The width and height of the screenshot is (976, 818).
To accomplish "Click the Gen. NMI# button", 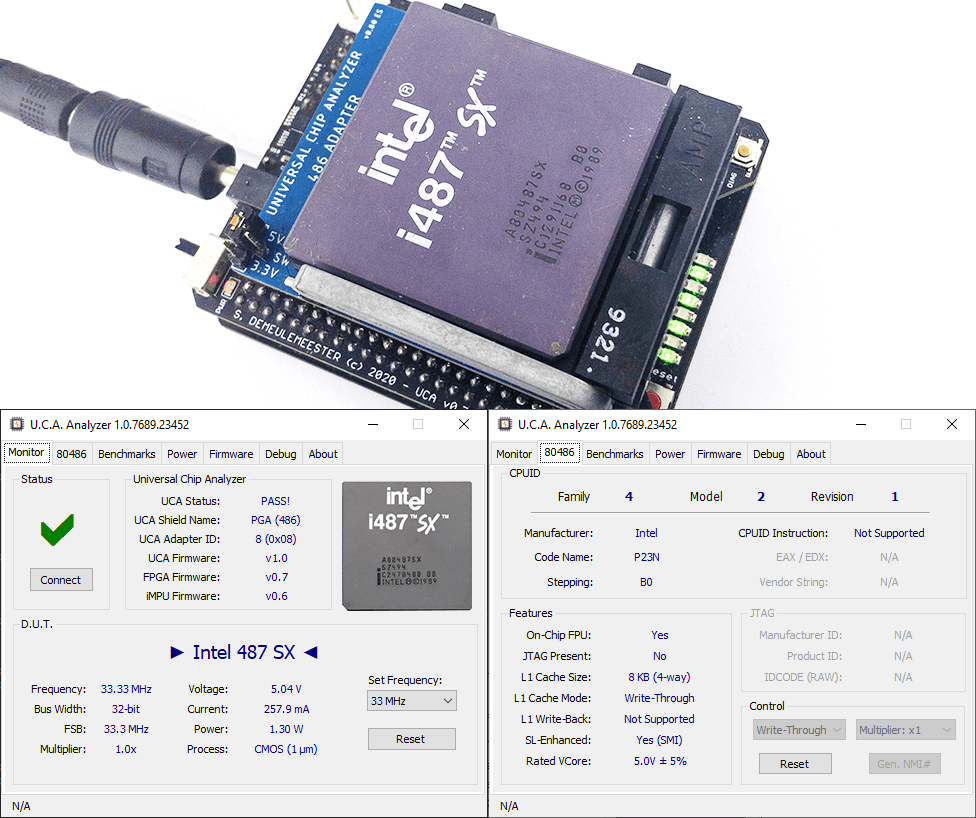I will [904, 764].
